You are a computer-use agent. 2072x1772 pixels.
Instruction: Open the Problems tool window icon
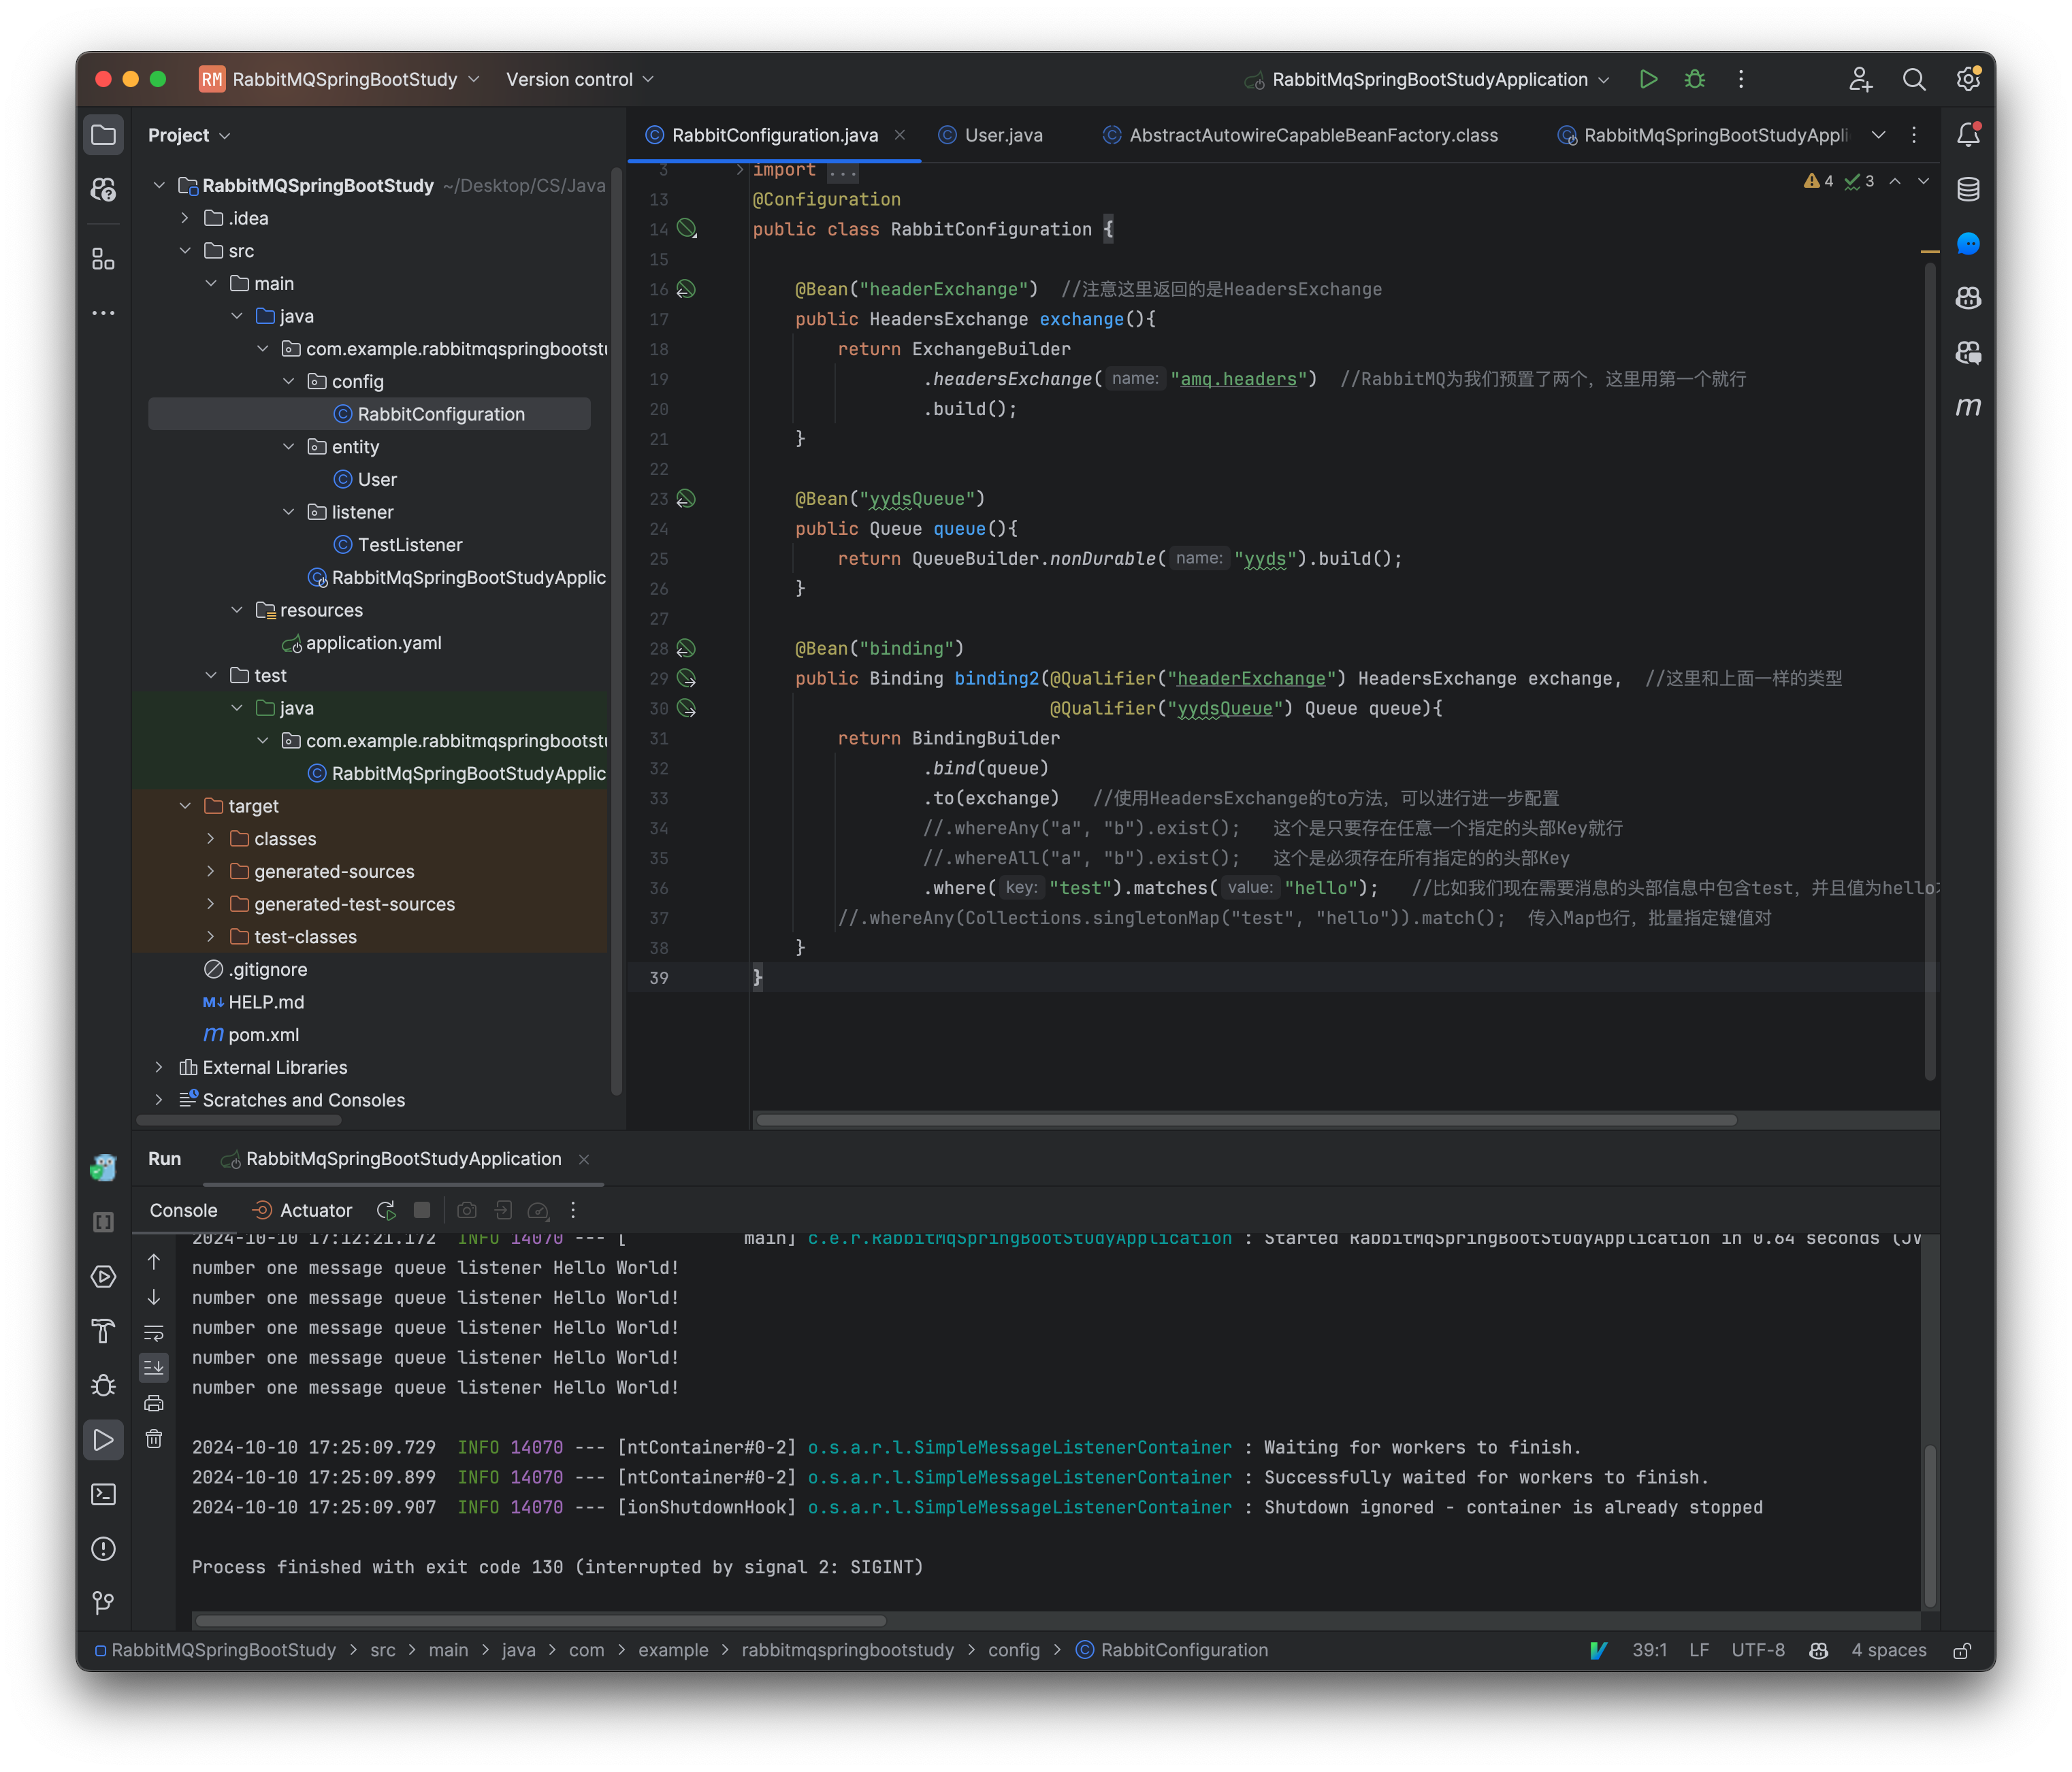(104, 1548)
